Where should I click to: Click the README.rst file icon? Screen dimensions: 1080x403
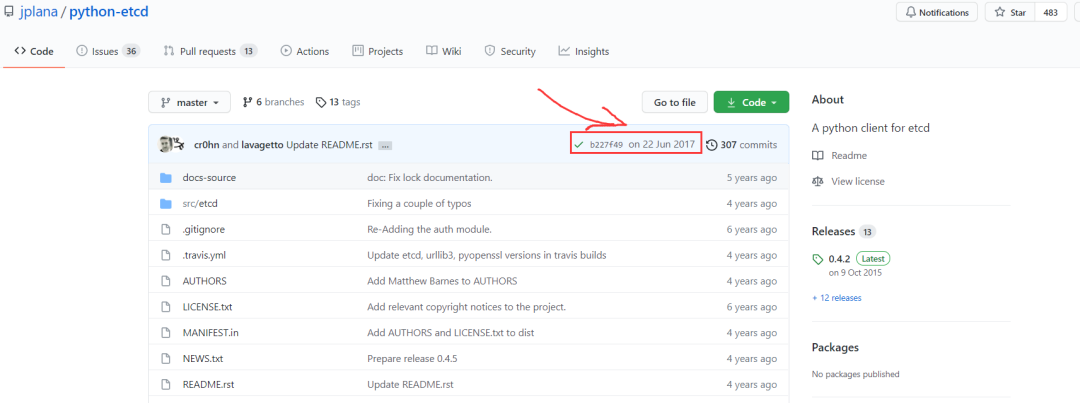tap(165, 384)
